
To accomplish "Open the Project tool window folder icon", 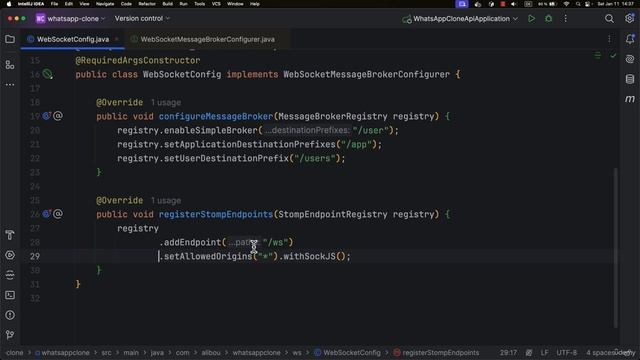I will [x=10, y=39].
